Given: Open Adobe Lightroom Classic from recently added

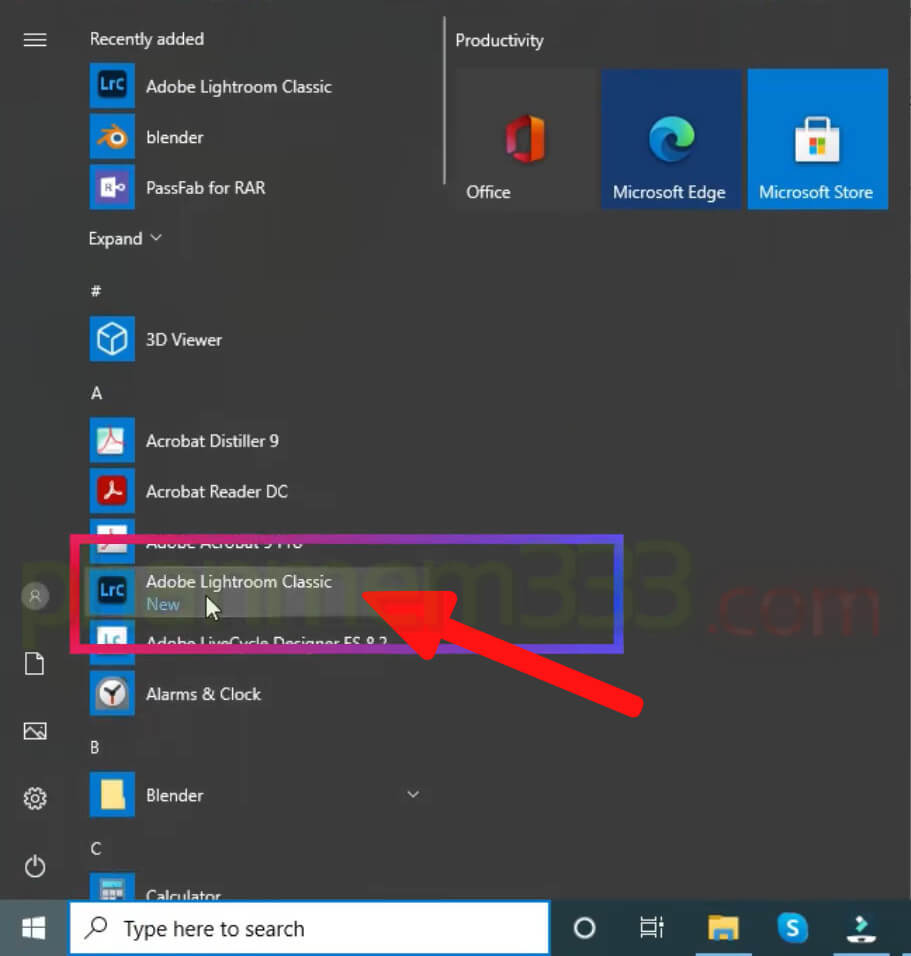Looking at the screenshot, I should (238, 87).
